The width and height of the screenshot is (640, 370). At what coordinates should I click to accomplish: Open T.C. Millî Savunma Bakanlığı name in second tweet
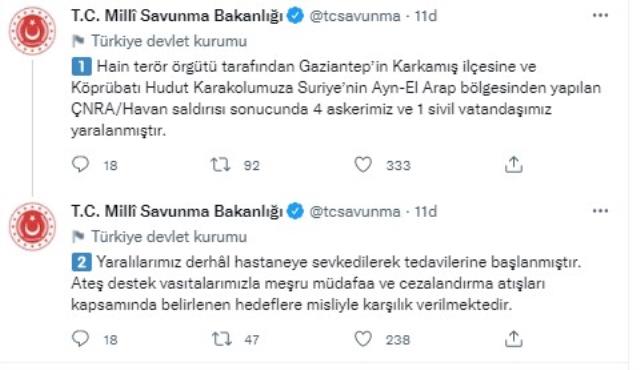177,211
